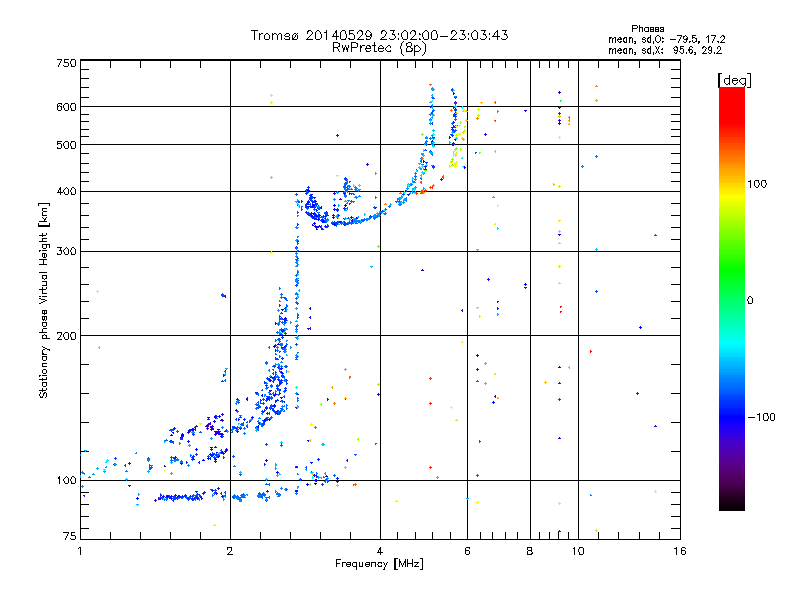Click the '2' MHz frequency tick label
This screenshot has width=800, height=600.
(x=230, y=551)
